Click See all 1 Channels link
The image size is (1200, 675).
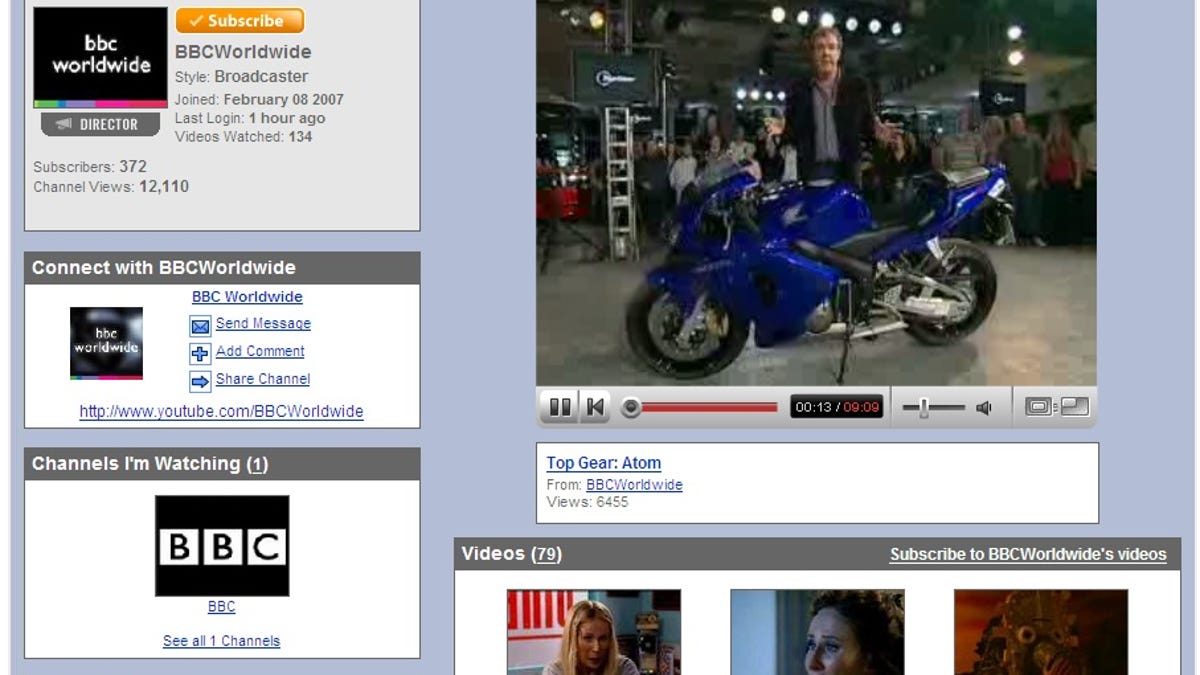[221, 641]
